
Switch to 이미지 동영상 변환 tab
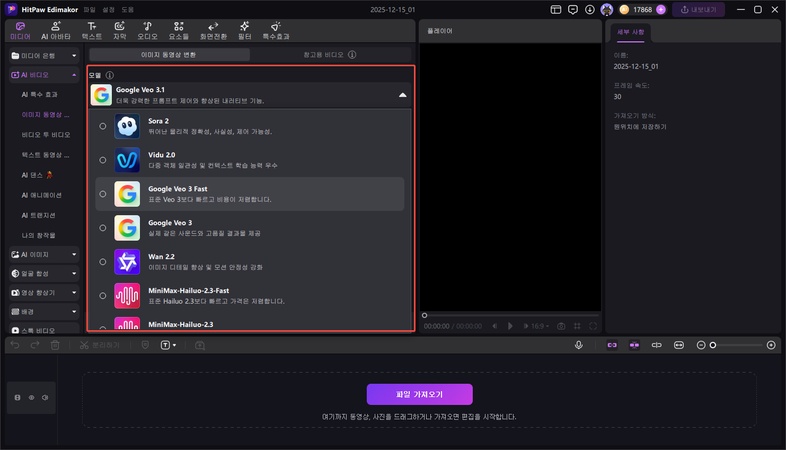point(169,55)
